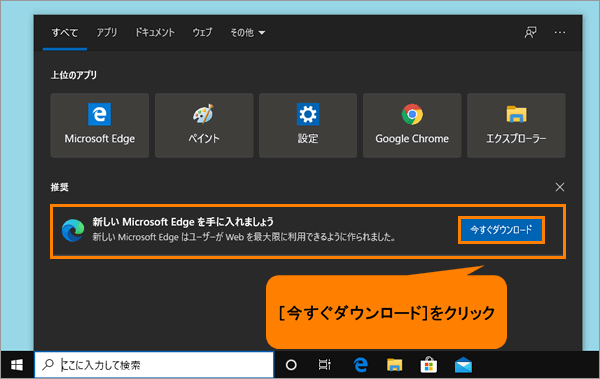Launch the ペイント app tile
This screenshot has width=600, height=379.
tap(204, 125)
